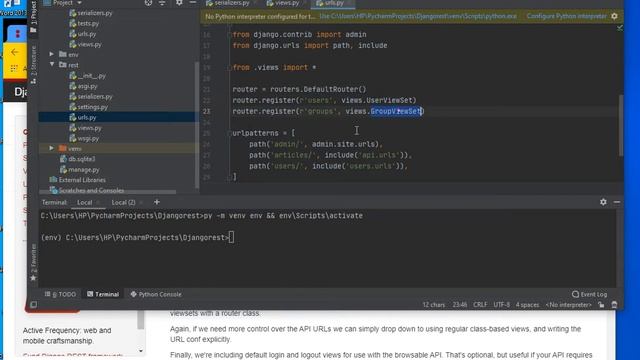Screen dimensions: 640x360
Task: Click the editor vertical scrollbar
Action: tap(621, 124)
